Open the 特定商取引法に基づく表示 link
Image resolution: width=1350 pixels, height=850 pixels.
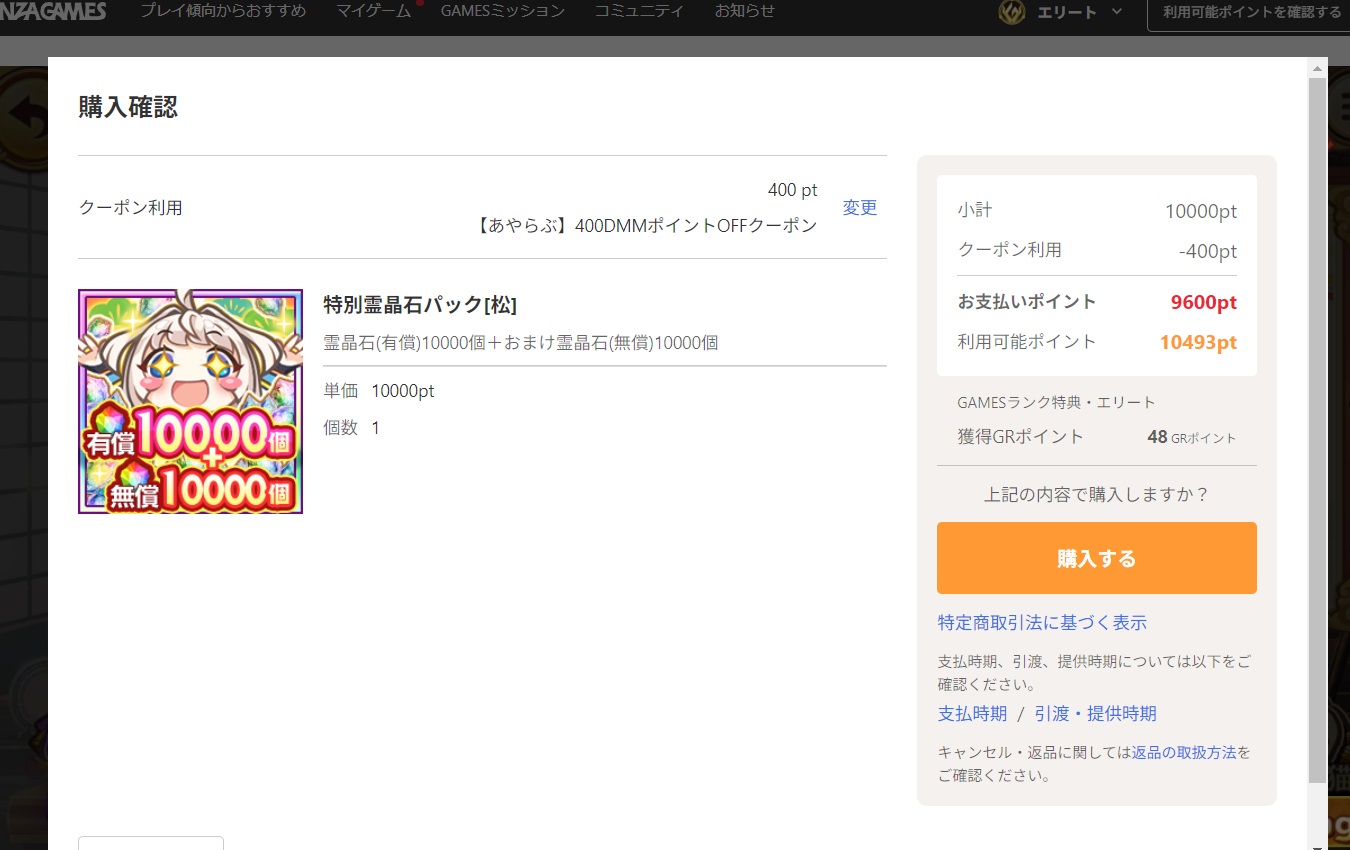[1041, 623]
